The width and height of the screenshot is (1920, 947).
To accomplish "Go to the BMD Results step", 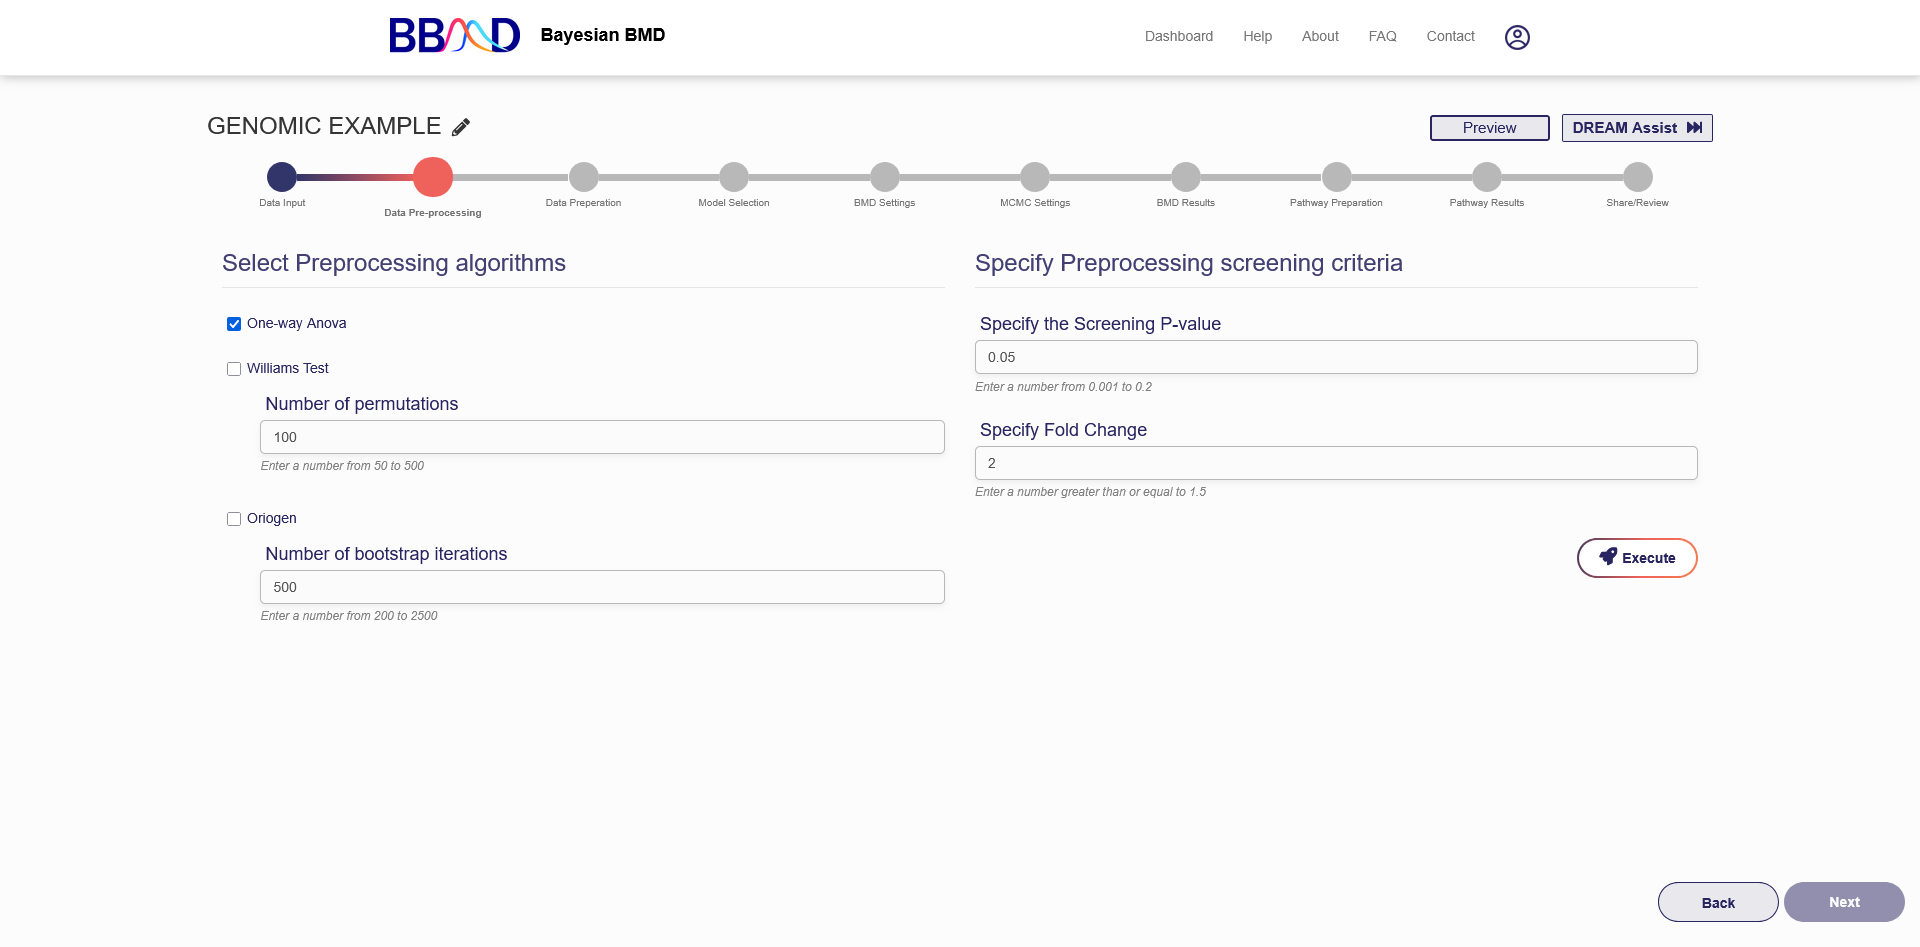I will click(1185, 177).
